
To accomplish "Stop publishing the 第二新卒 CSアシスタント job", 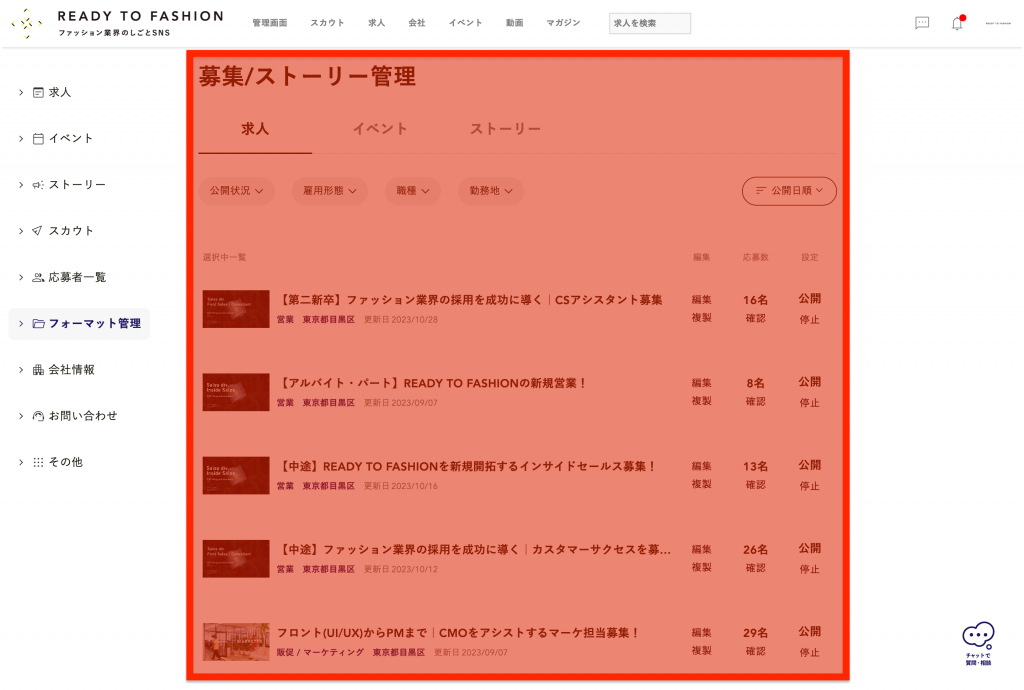I will click(809, 320).
